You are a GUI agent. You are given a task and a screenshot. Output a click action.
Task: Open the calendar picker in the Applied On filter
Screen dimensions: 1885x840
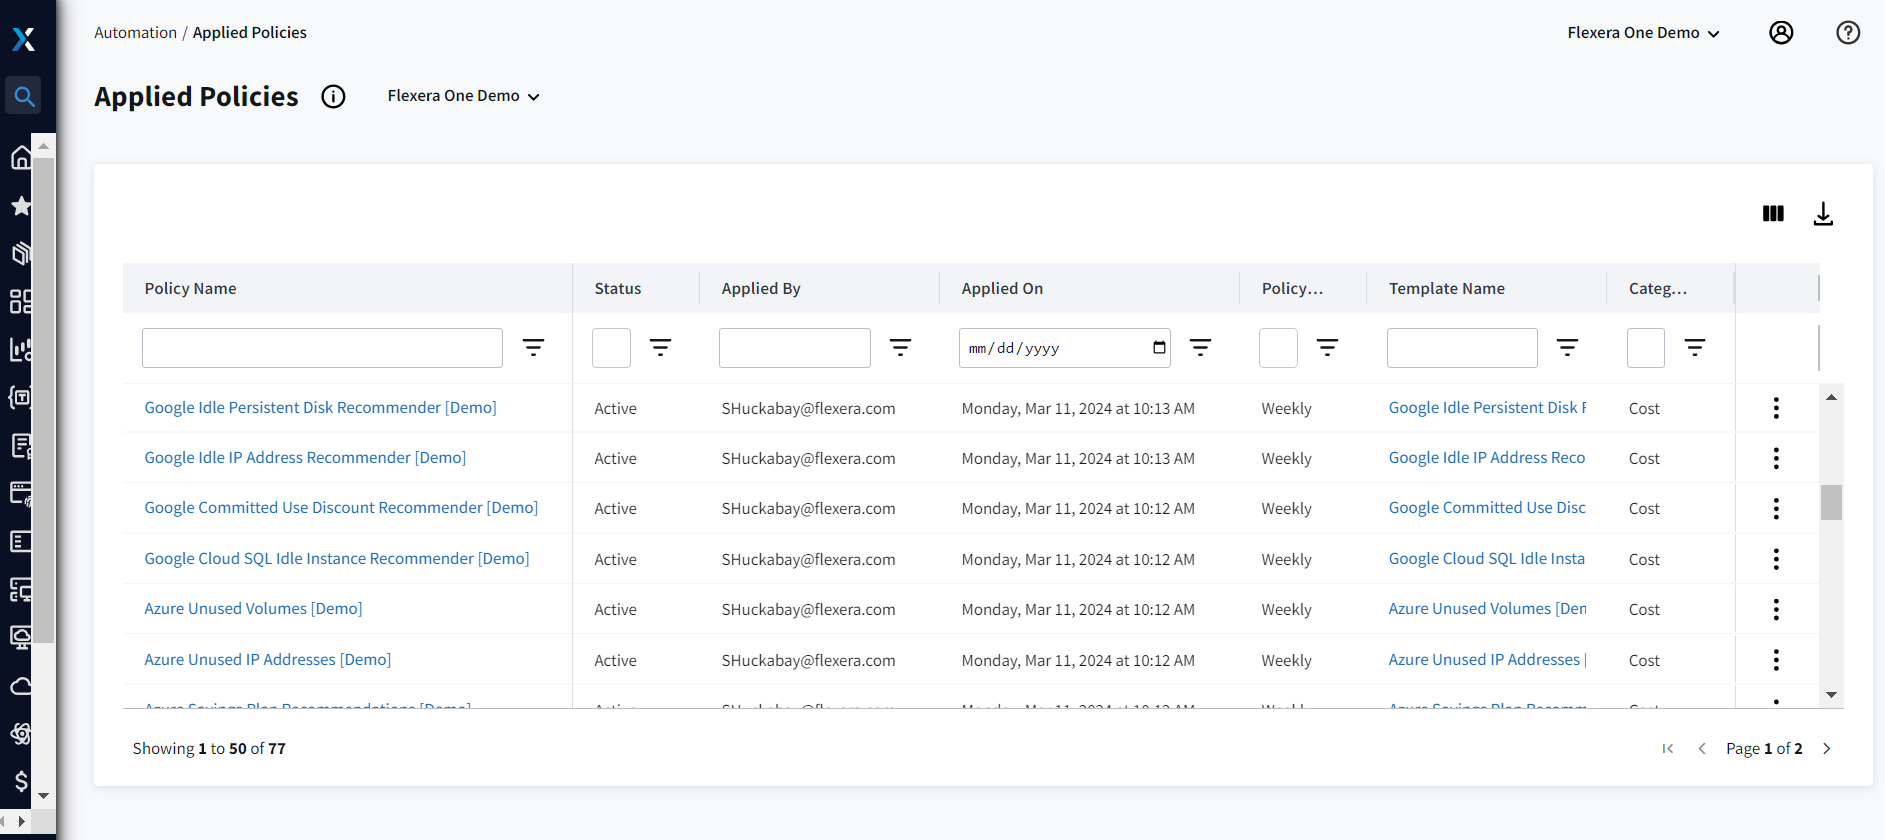pyautogui.click(x=1159, y=348)
